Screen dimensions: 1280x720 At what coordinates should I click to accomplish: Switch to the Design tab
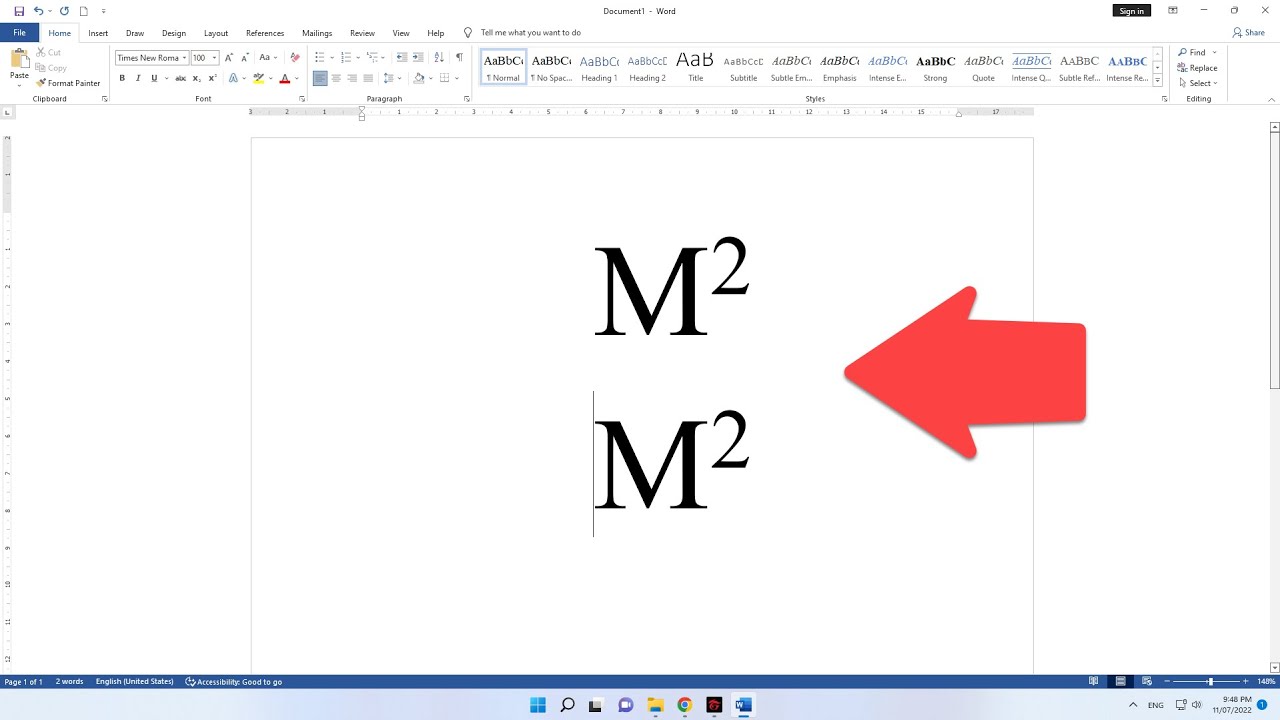174,33
